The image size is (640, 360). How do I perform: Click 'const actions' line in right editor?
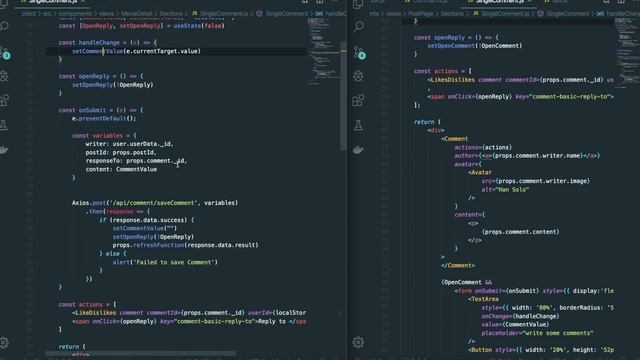pos(443,71)
